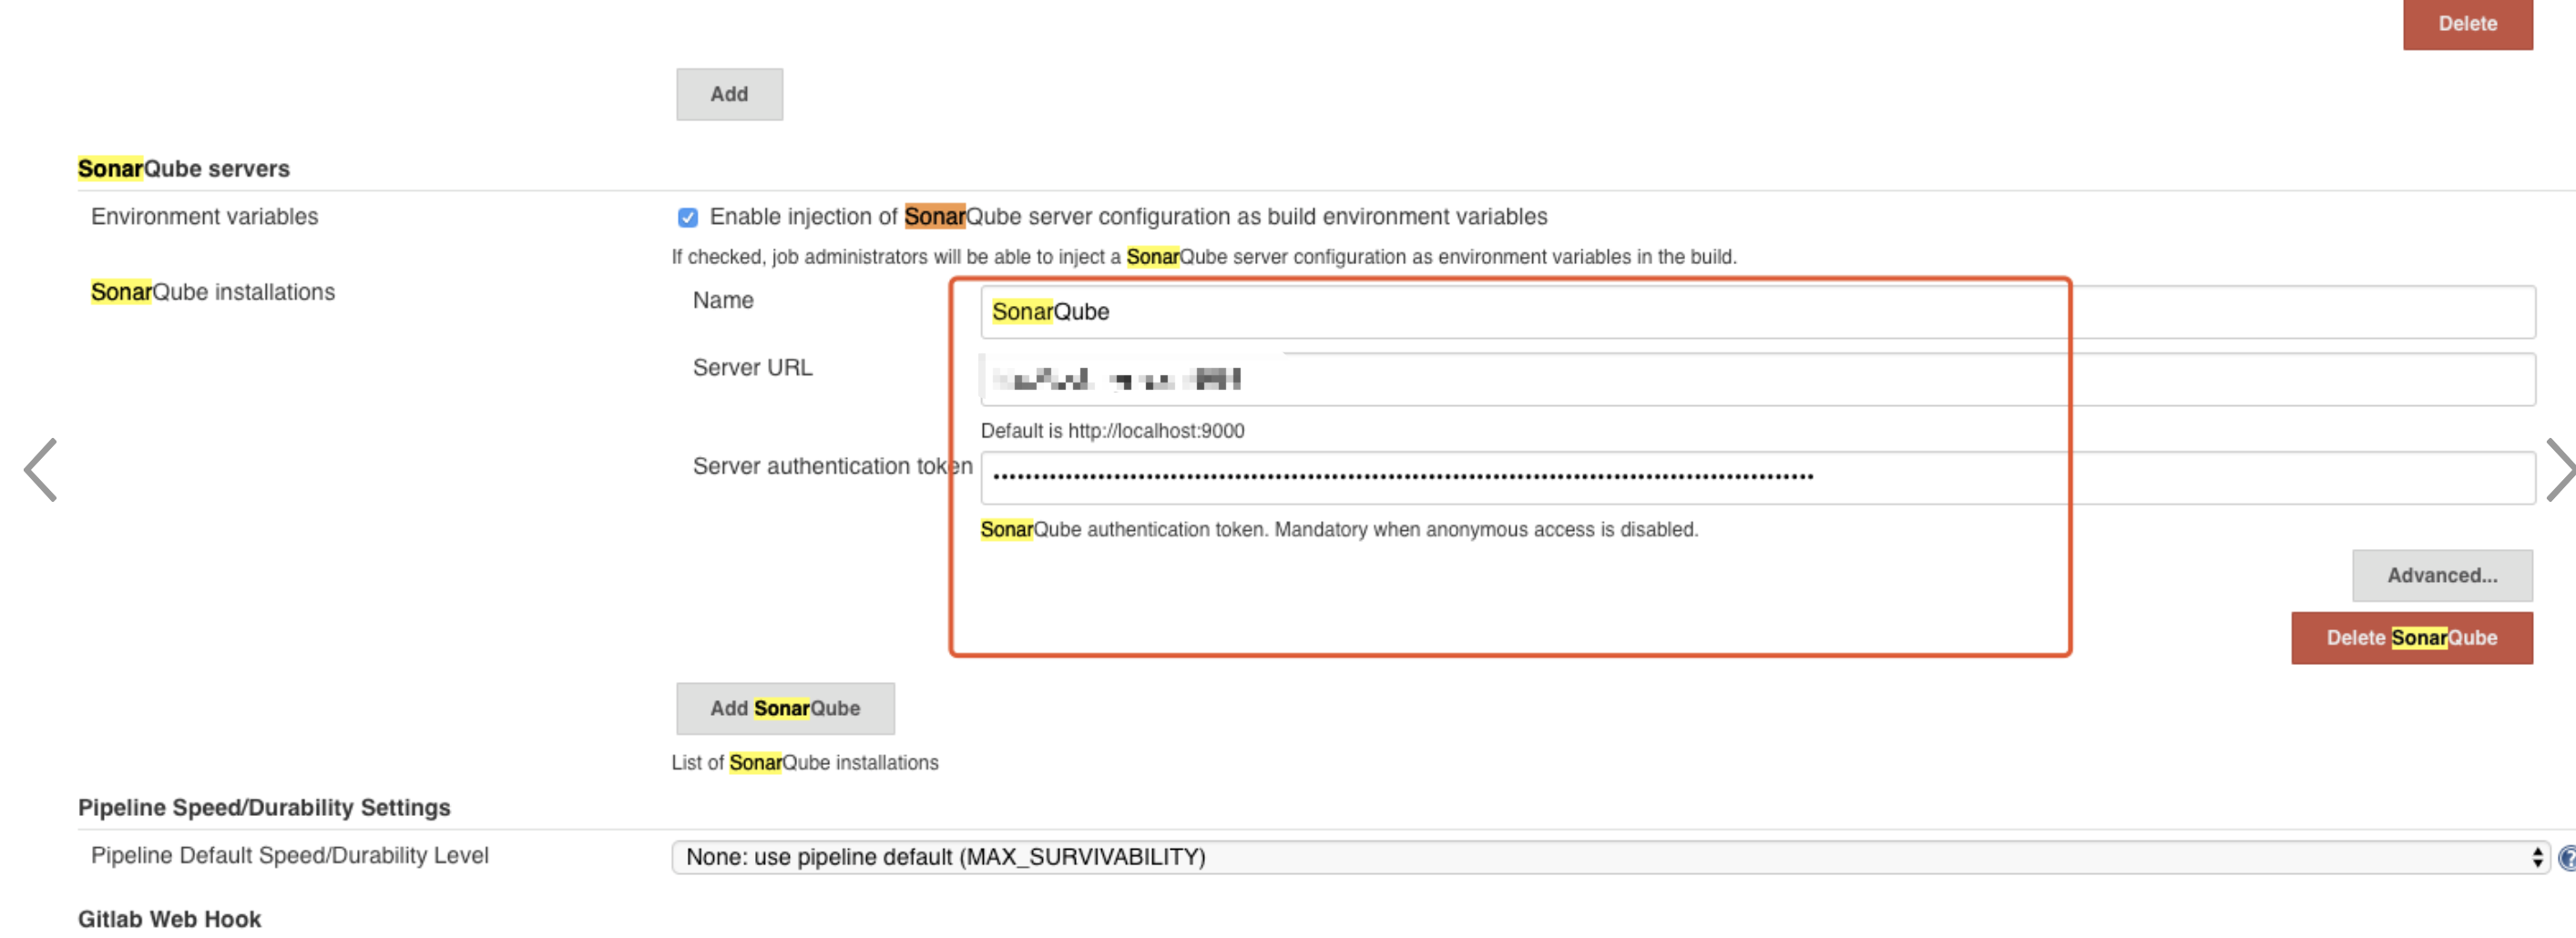
Task: Click Delete SonarQube button
Action: click(x=2411, y=637)
